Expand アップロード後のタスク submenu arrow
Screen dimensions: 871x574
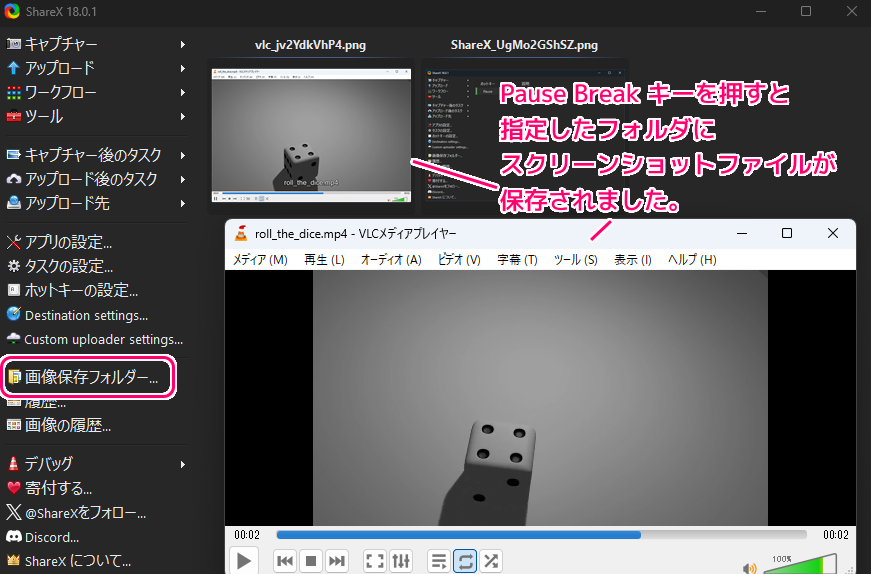point(183,179)
